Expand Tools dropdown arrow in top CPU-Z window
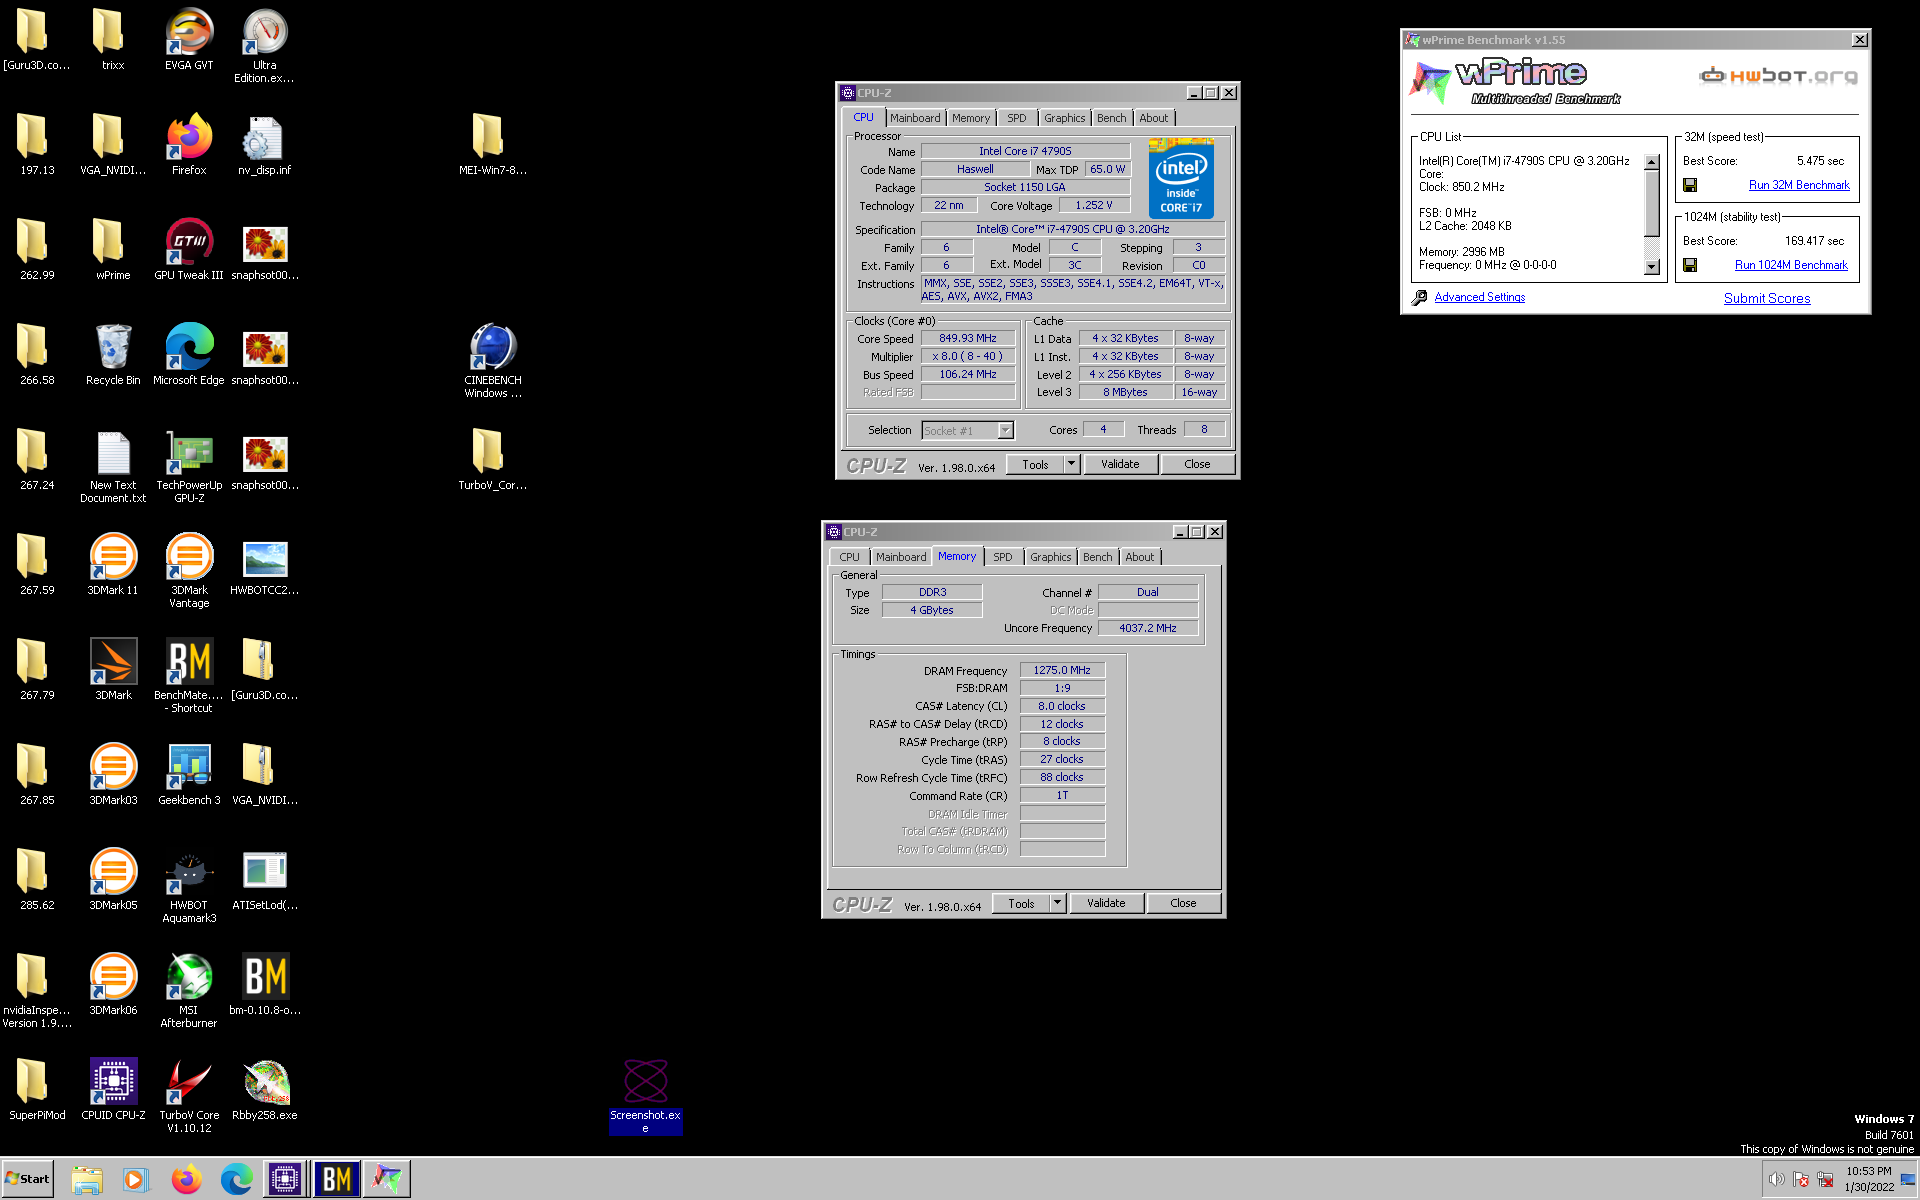 tap(1071, 464)
